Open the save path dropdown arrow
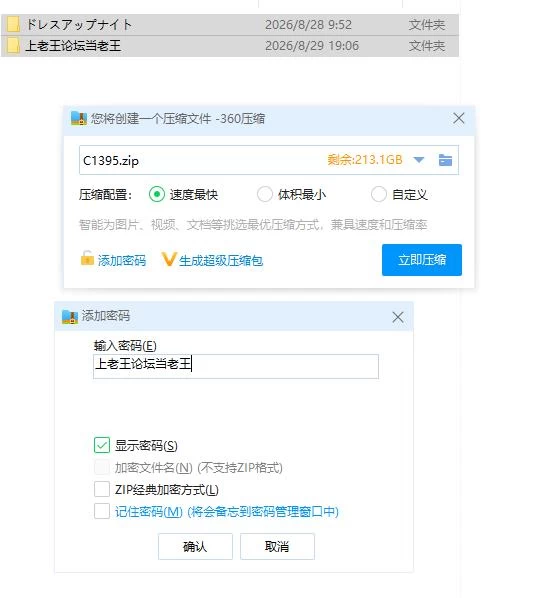 419,160
